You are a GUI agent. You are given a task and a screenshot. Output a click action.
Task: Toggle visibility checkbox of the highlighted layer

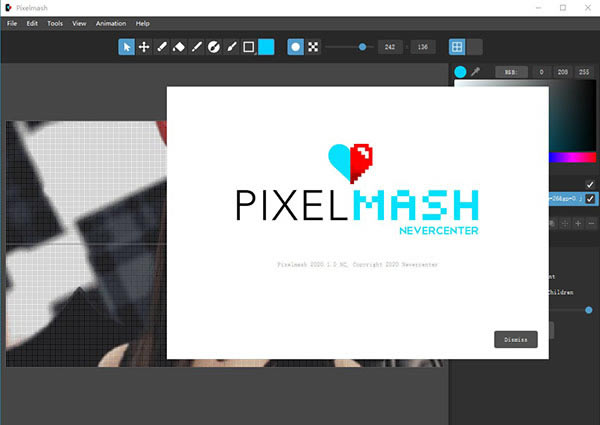590,199
